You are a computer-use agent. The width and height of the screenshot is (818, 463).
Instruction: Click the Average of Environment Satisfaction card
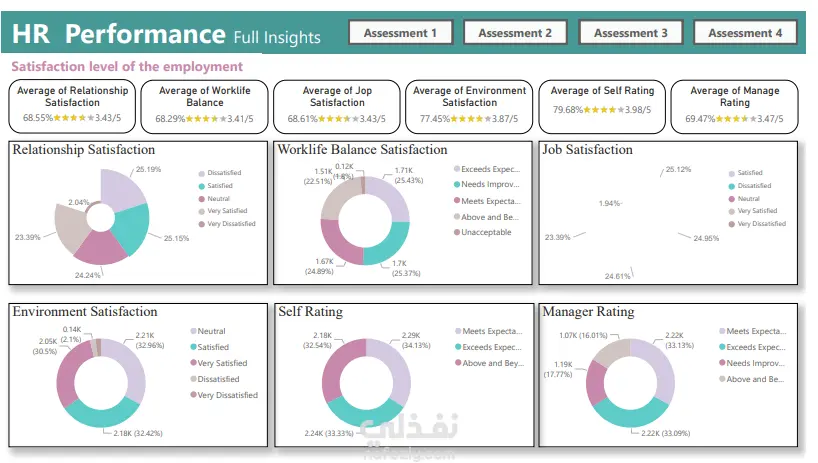pyautogui.click(x=469, y=105)
